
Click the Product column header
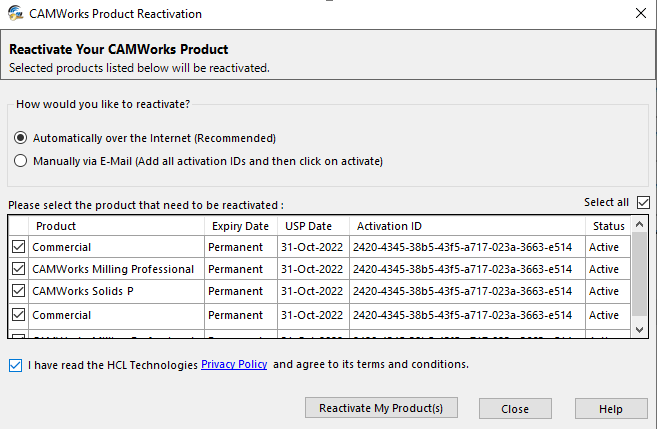56,226
